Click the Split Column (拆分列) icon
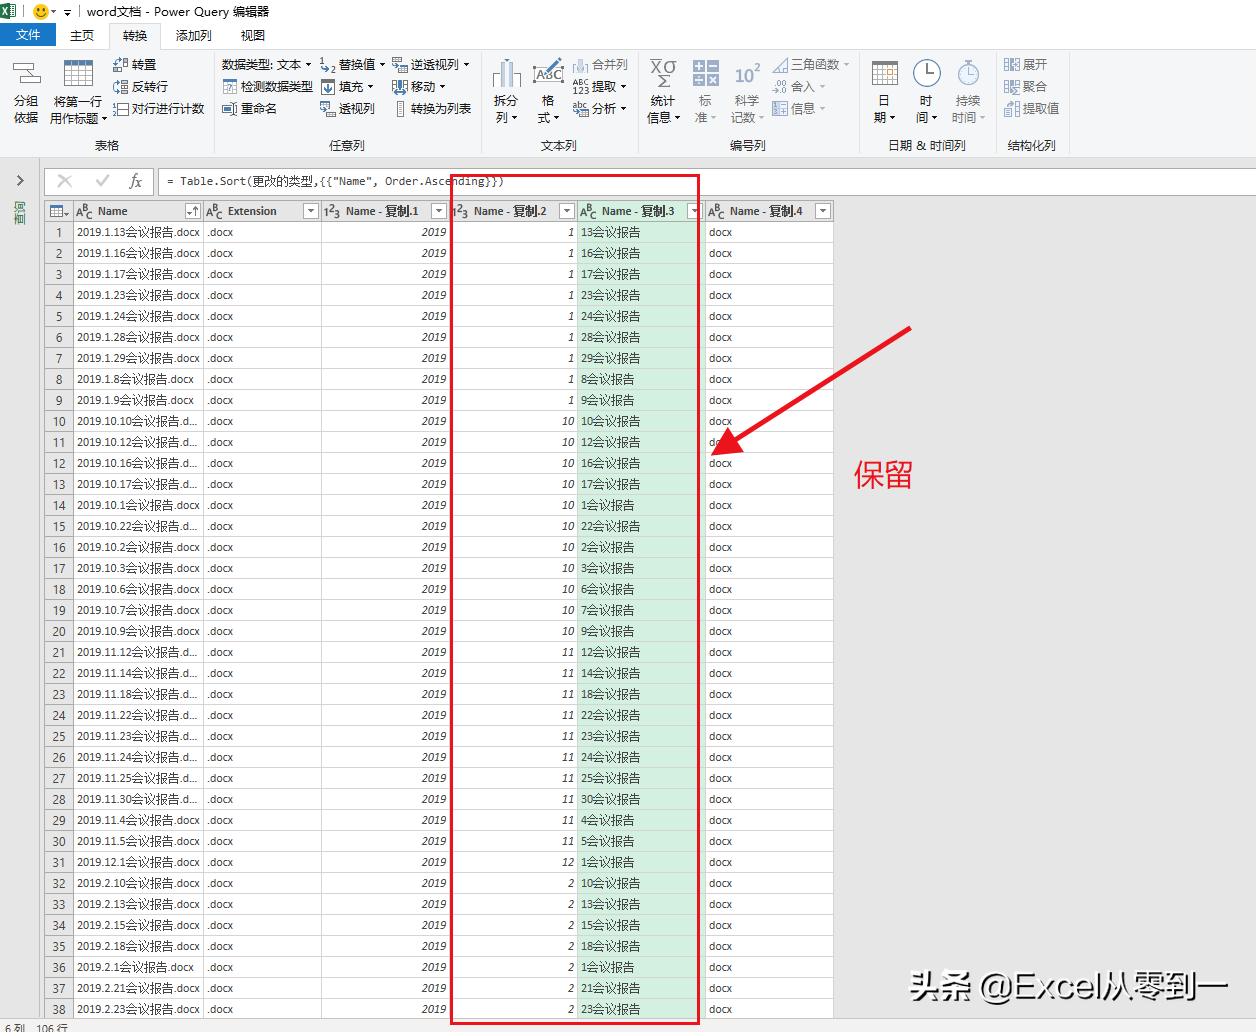Screen dimensions: 1256x1032 pyautogui.click(x=506, y=74)
